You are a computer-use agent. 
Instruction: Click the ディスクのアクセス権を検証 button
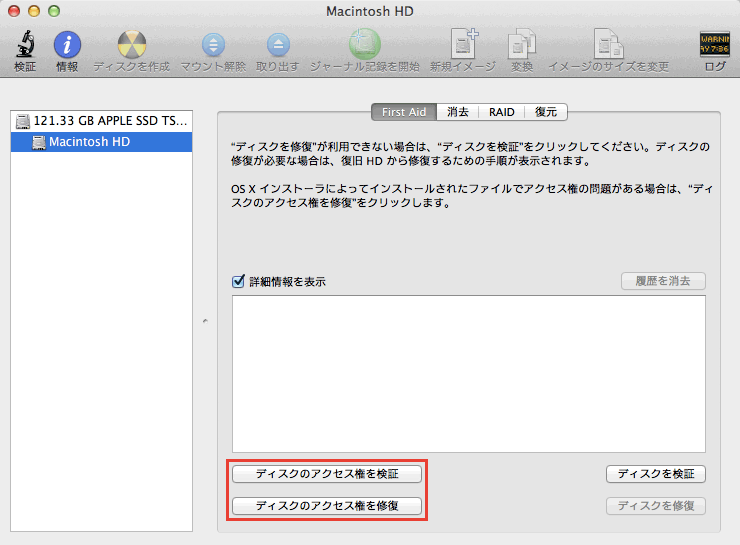327,474
